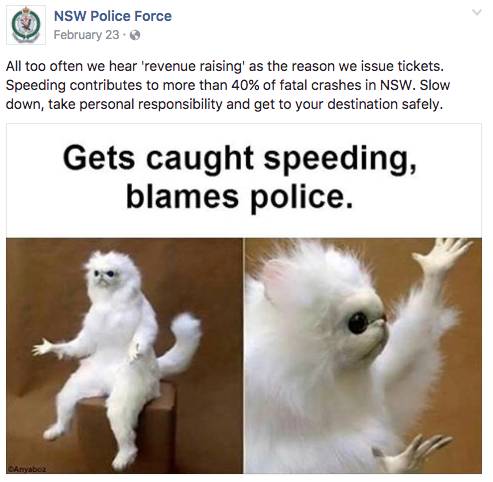Click the cat's outstretched left paw
This screenshot has width=493, height=482.
click(43, 348)
